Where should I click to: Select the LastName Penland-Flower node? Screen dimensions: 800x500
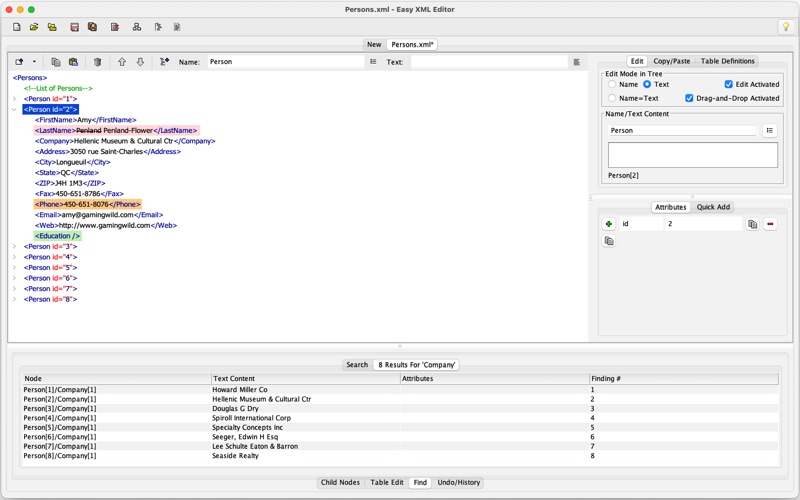pos(116,131)
